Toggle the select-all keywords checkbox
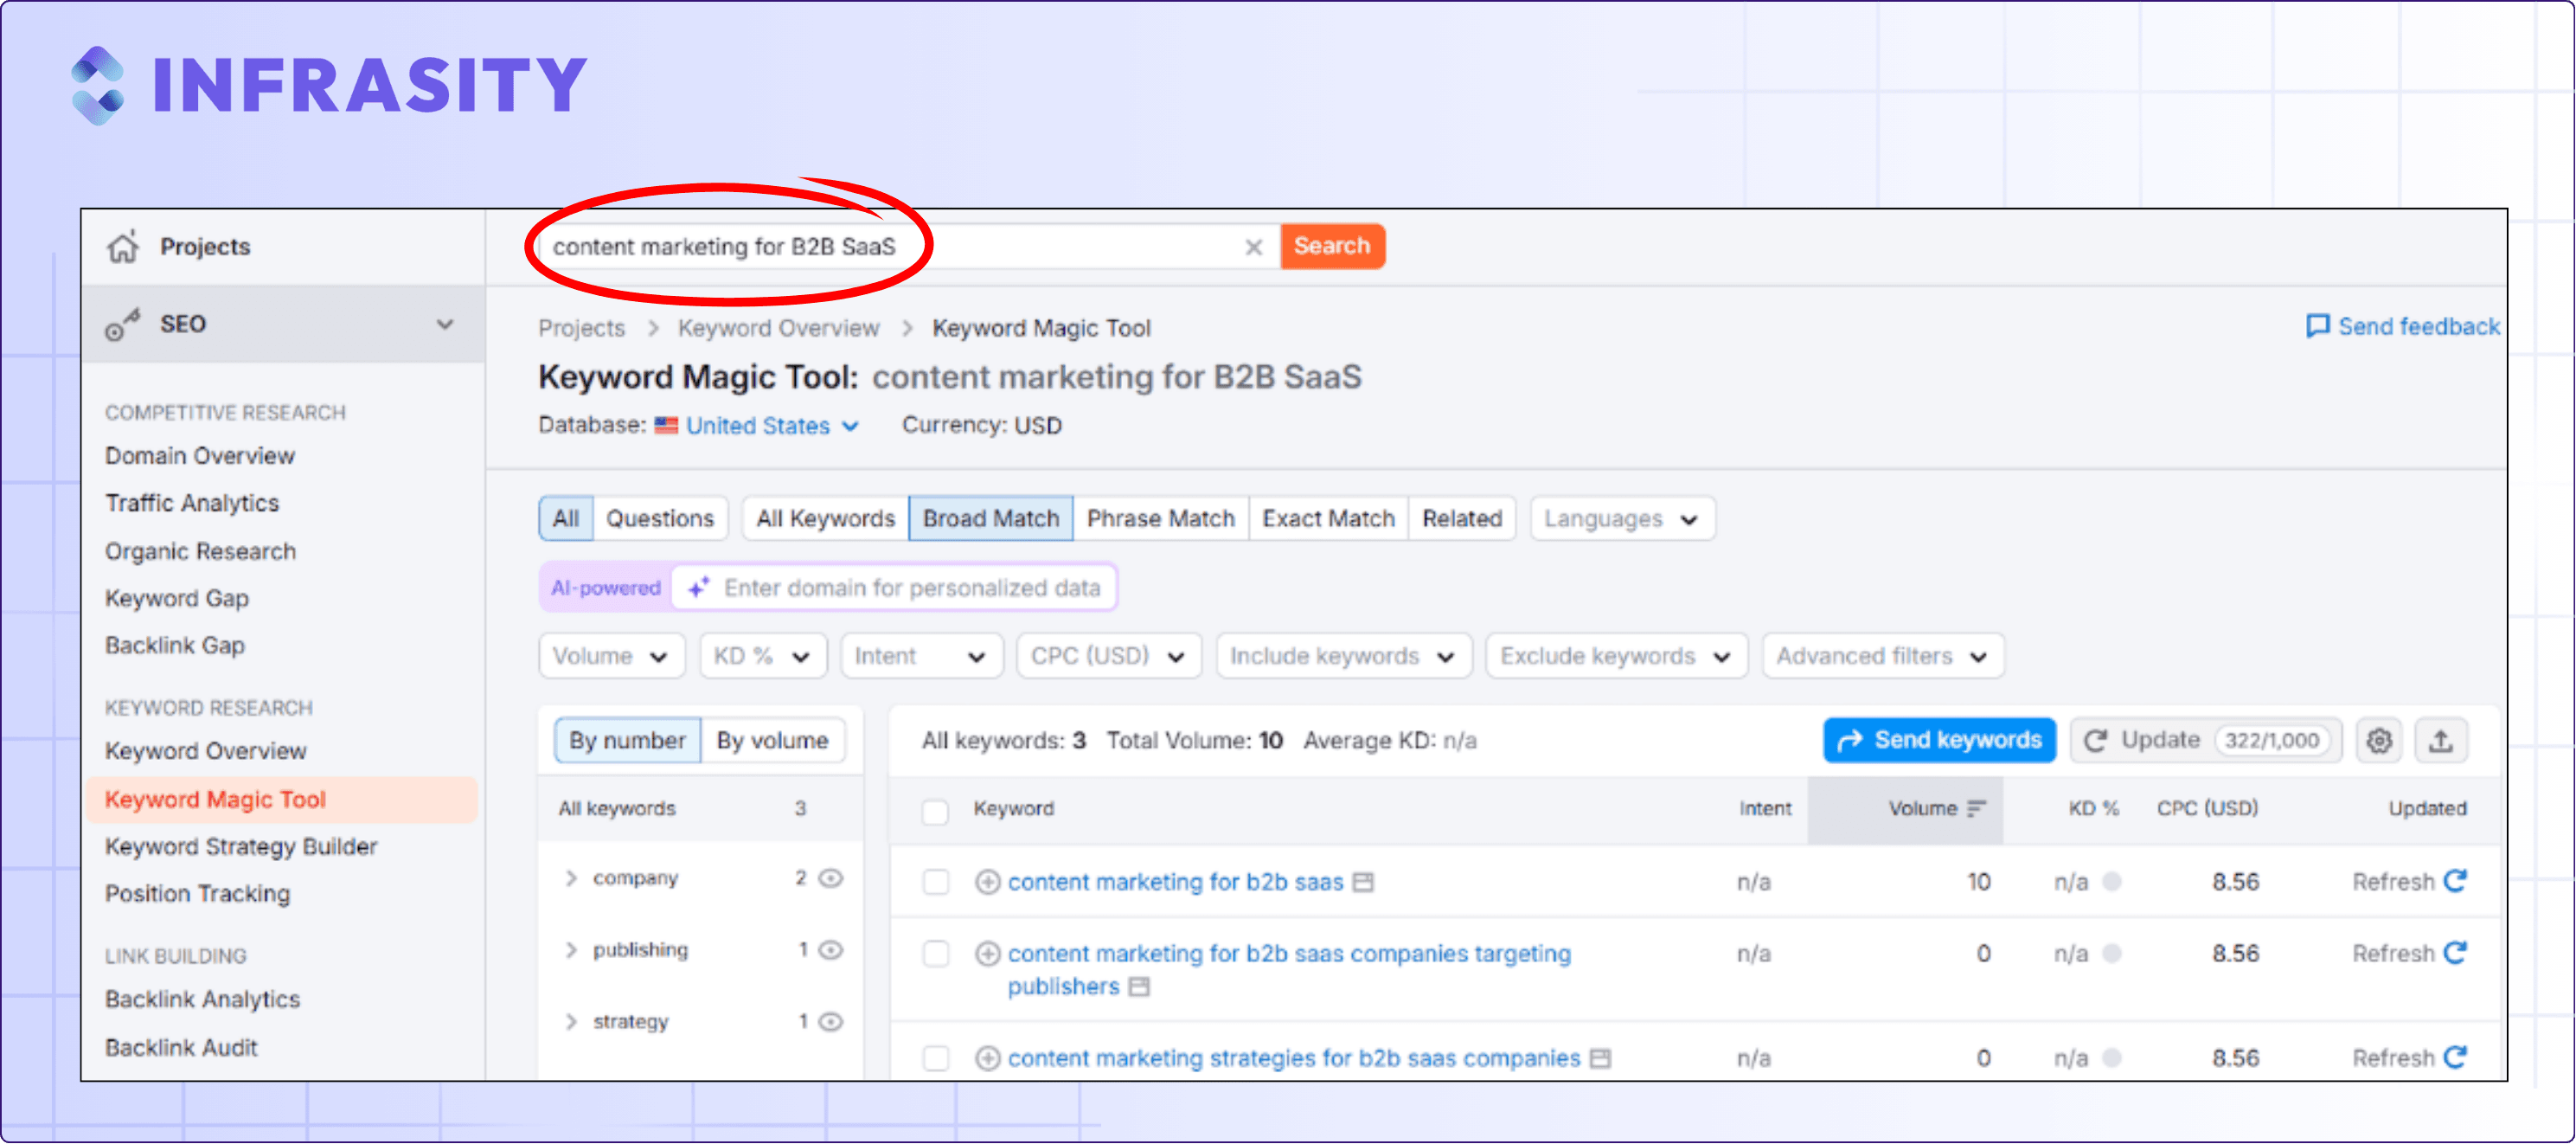Image resolution: width=2576 pixels, height=1144 pixels. click(935, 811)
